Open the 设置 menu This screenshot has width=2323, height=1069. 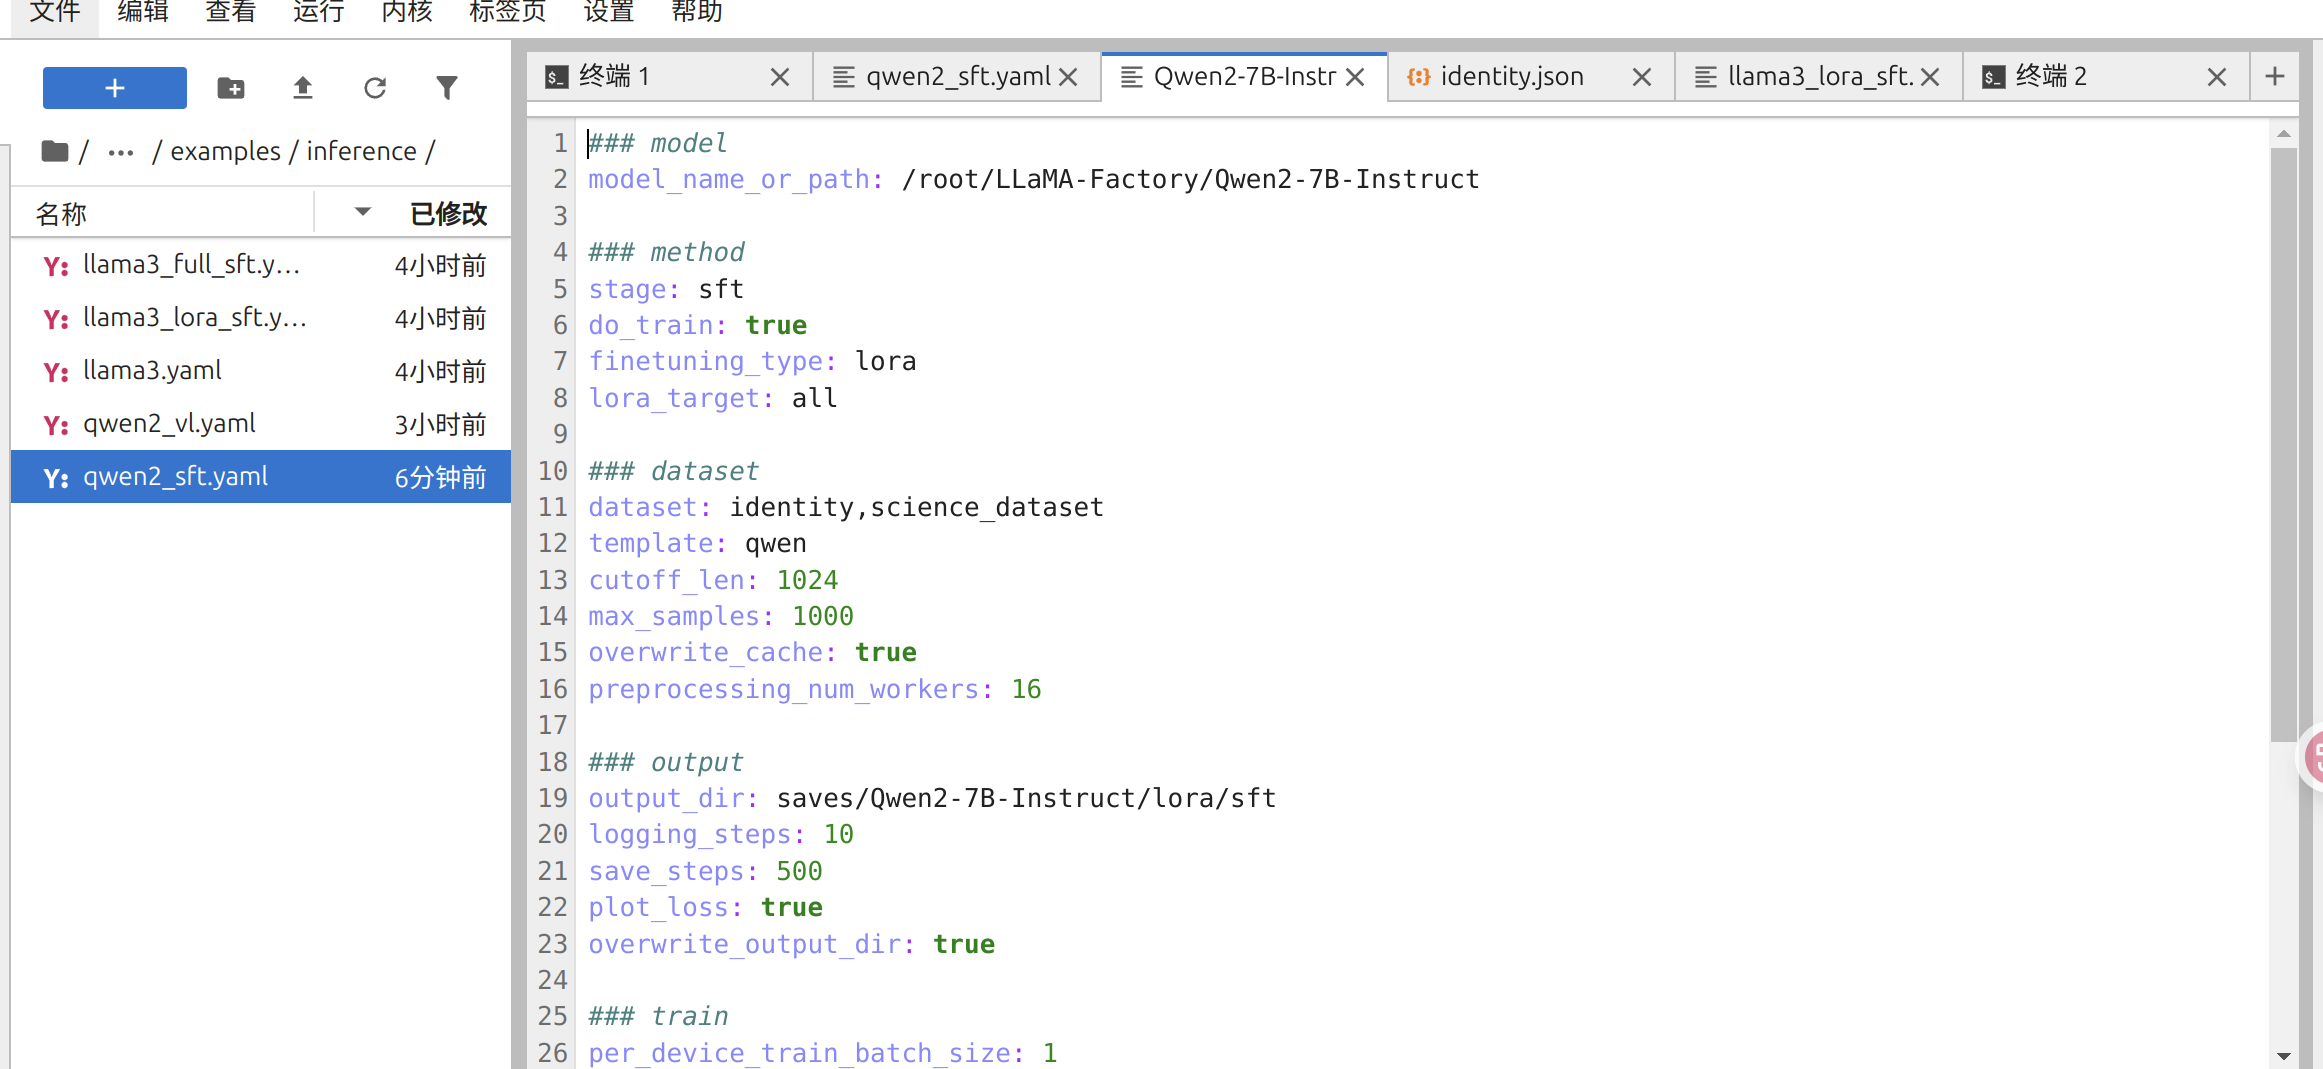608,12
